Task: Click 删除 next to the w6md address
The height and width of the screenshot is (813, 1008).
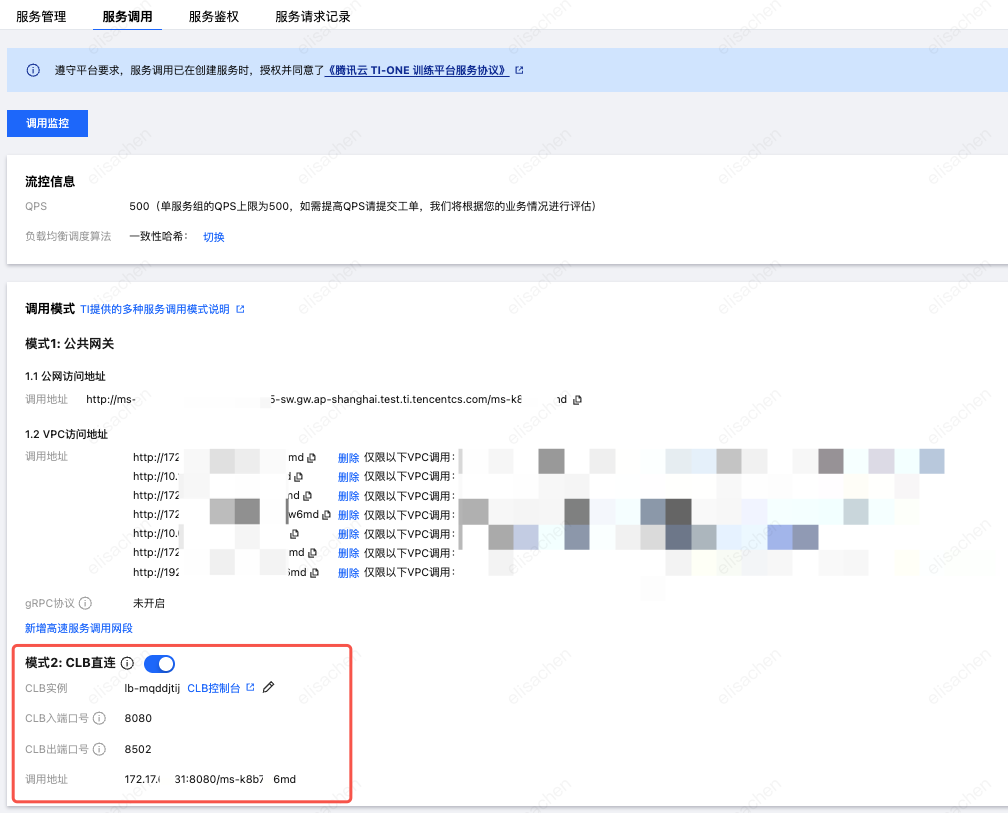Action: [348, 515]
